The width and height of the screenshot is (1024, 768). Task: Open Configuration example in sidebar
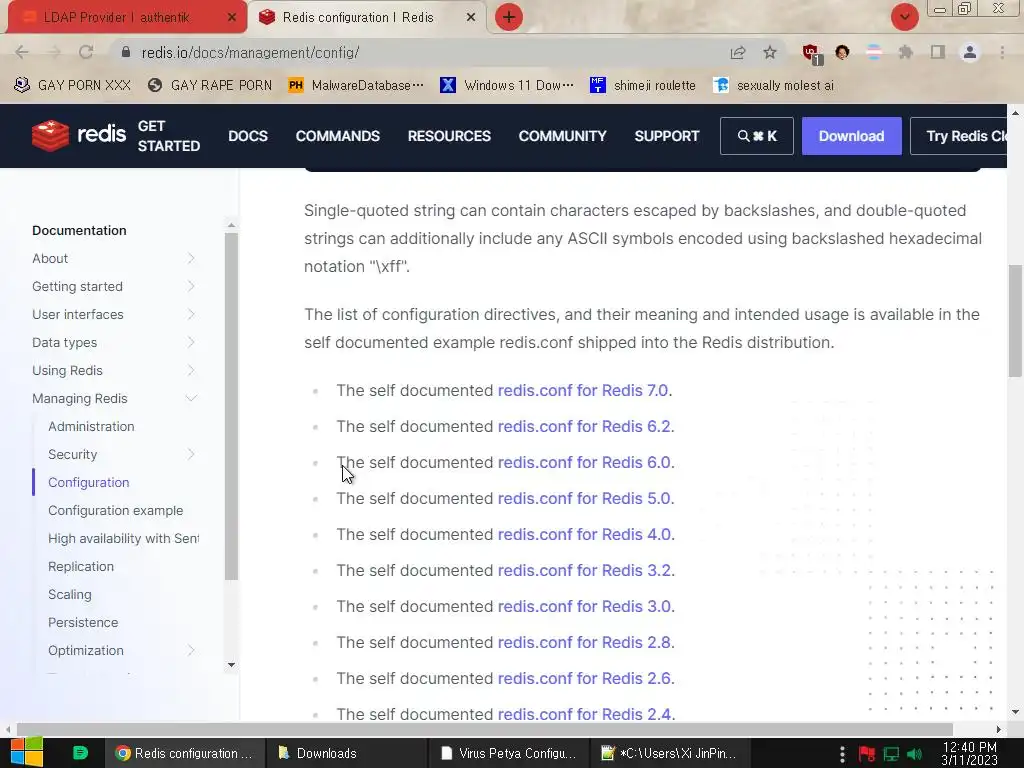point(116,511)
